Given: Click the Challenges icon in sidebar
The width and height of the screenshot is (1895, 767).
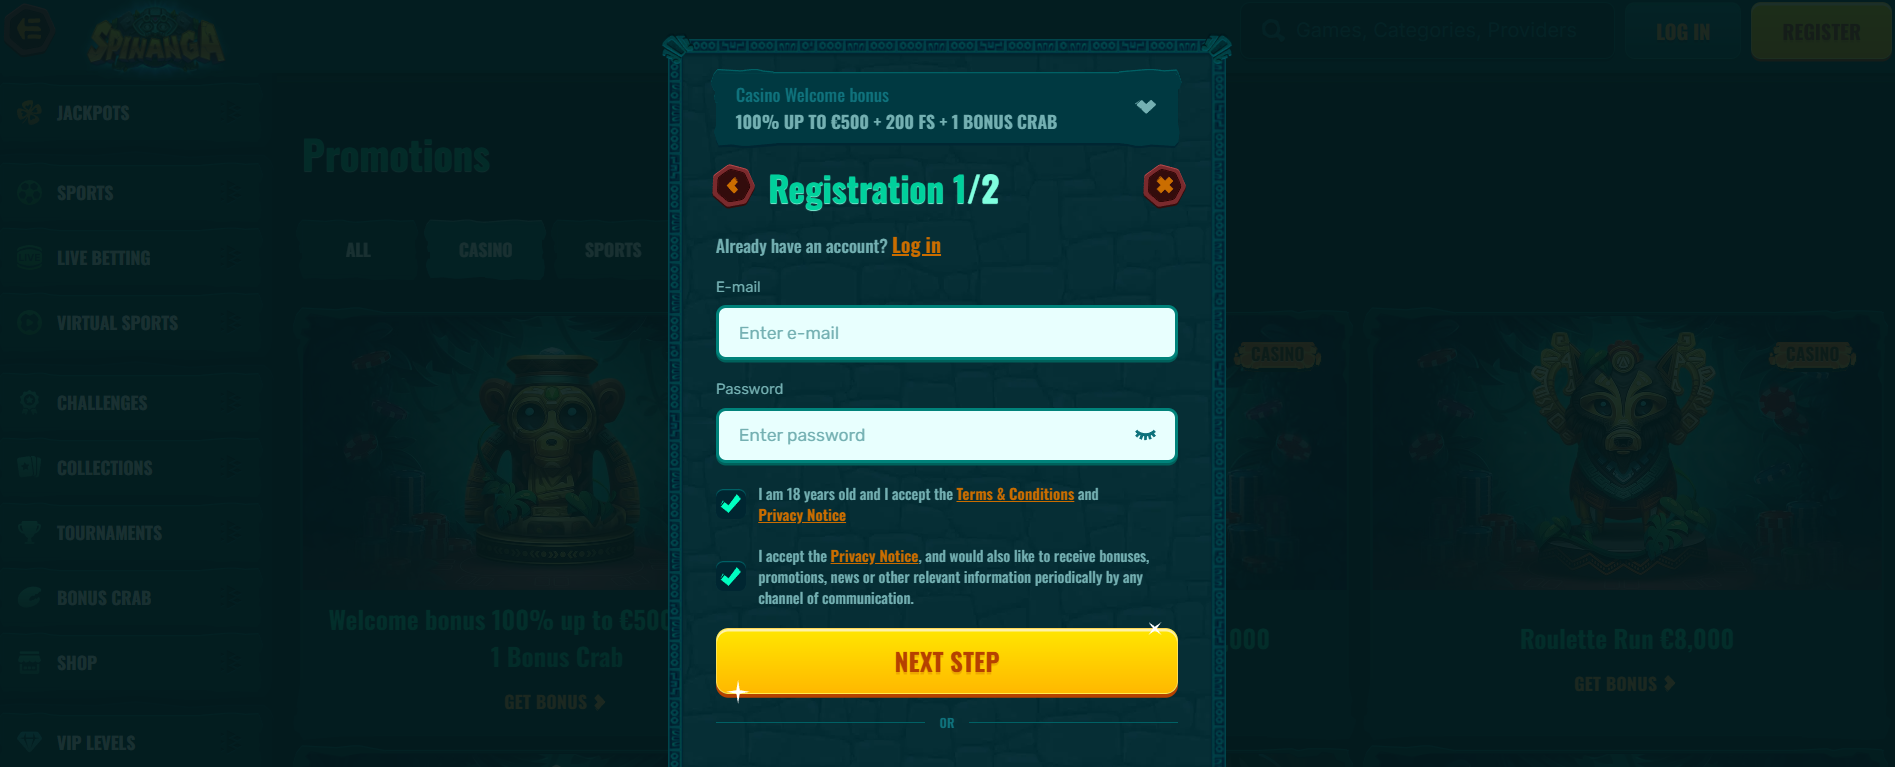Looking at the screenshot, I should pyautogui.click(x=30, y=402).
